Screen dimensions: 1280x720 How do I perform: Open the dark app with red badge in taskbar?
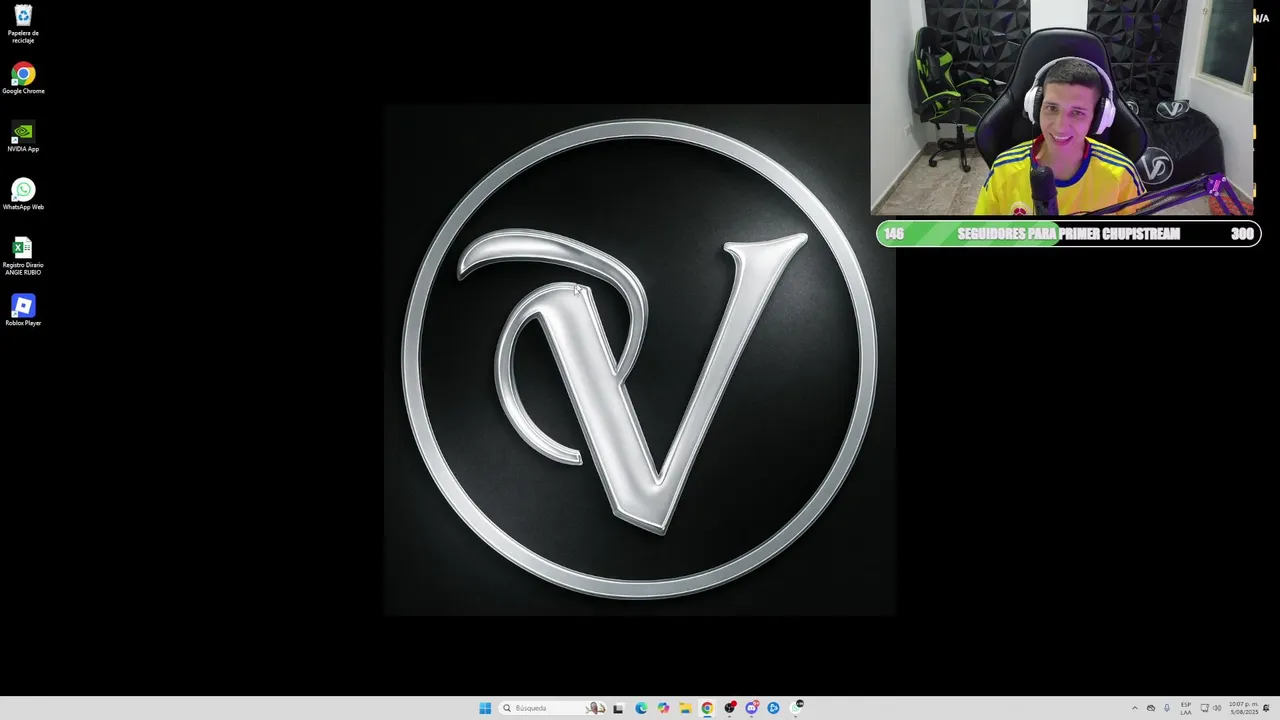coord(730,708)
